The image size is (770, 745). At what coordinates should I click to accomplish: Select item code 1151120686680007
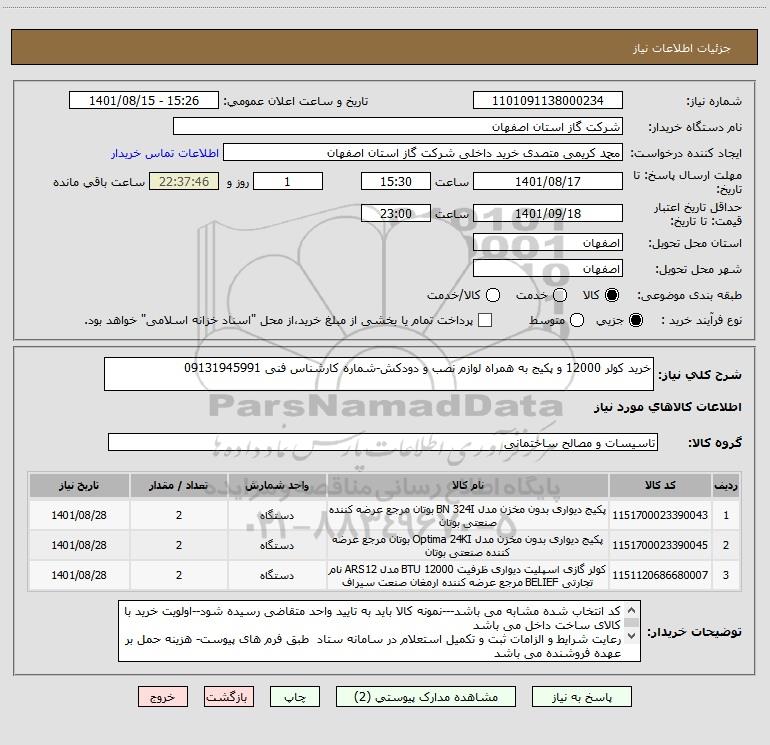(x=660, y=575)
